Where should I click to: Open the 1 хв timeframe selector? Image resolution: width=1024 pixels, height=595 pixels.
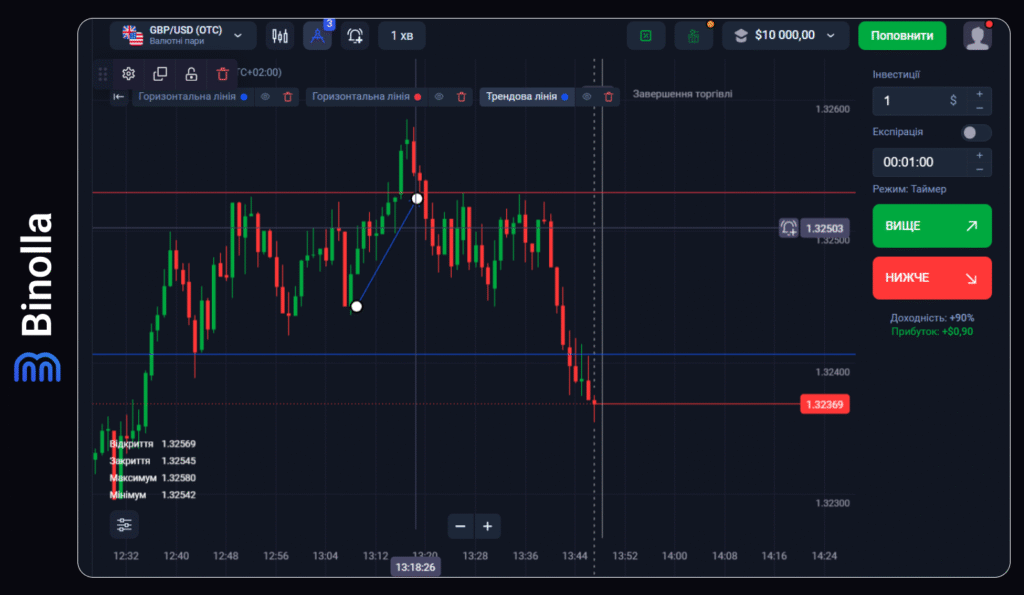401,36
